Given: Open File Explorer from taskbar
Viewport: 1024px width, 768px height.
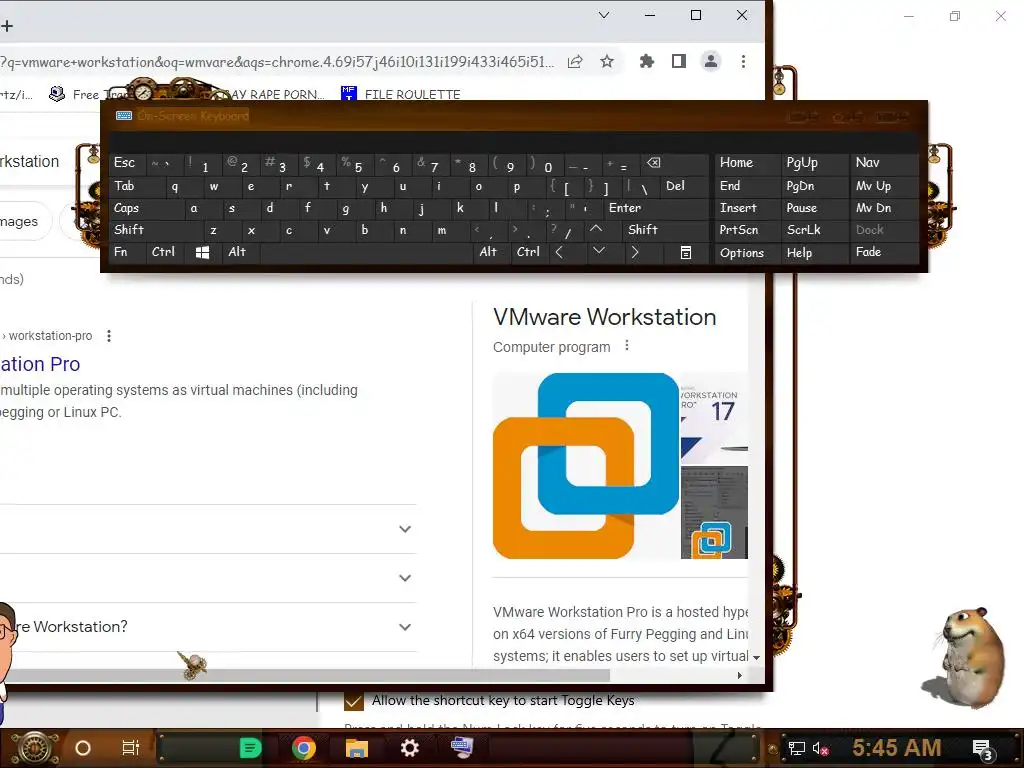Looking at the screenshot, I should point(357,748).
